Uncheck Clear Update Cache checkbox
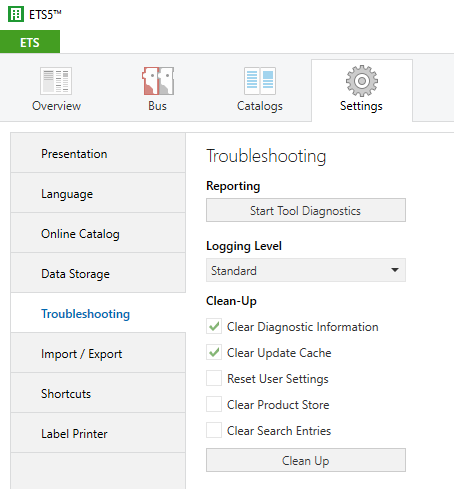Viewport: 454px width, 489px height. pos(214,352)
